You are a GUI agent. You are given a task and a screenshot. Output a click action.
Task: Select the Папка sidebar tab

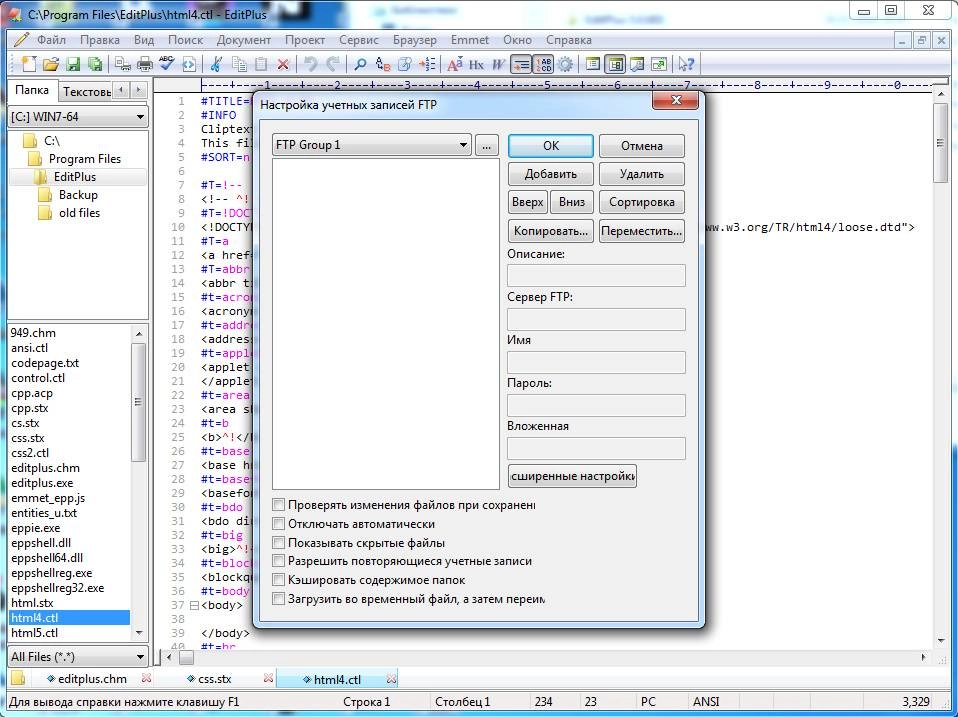tap(32, 90)
